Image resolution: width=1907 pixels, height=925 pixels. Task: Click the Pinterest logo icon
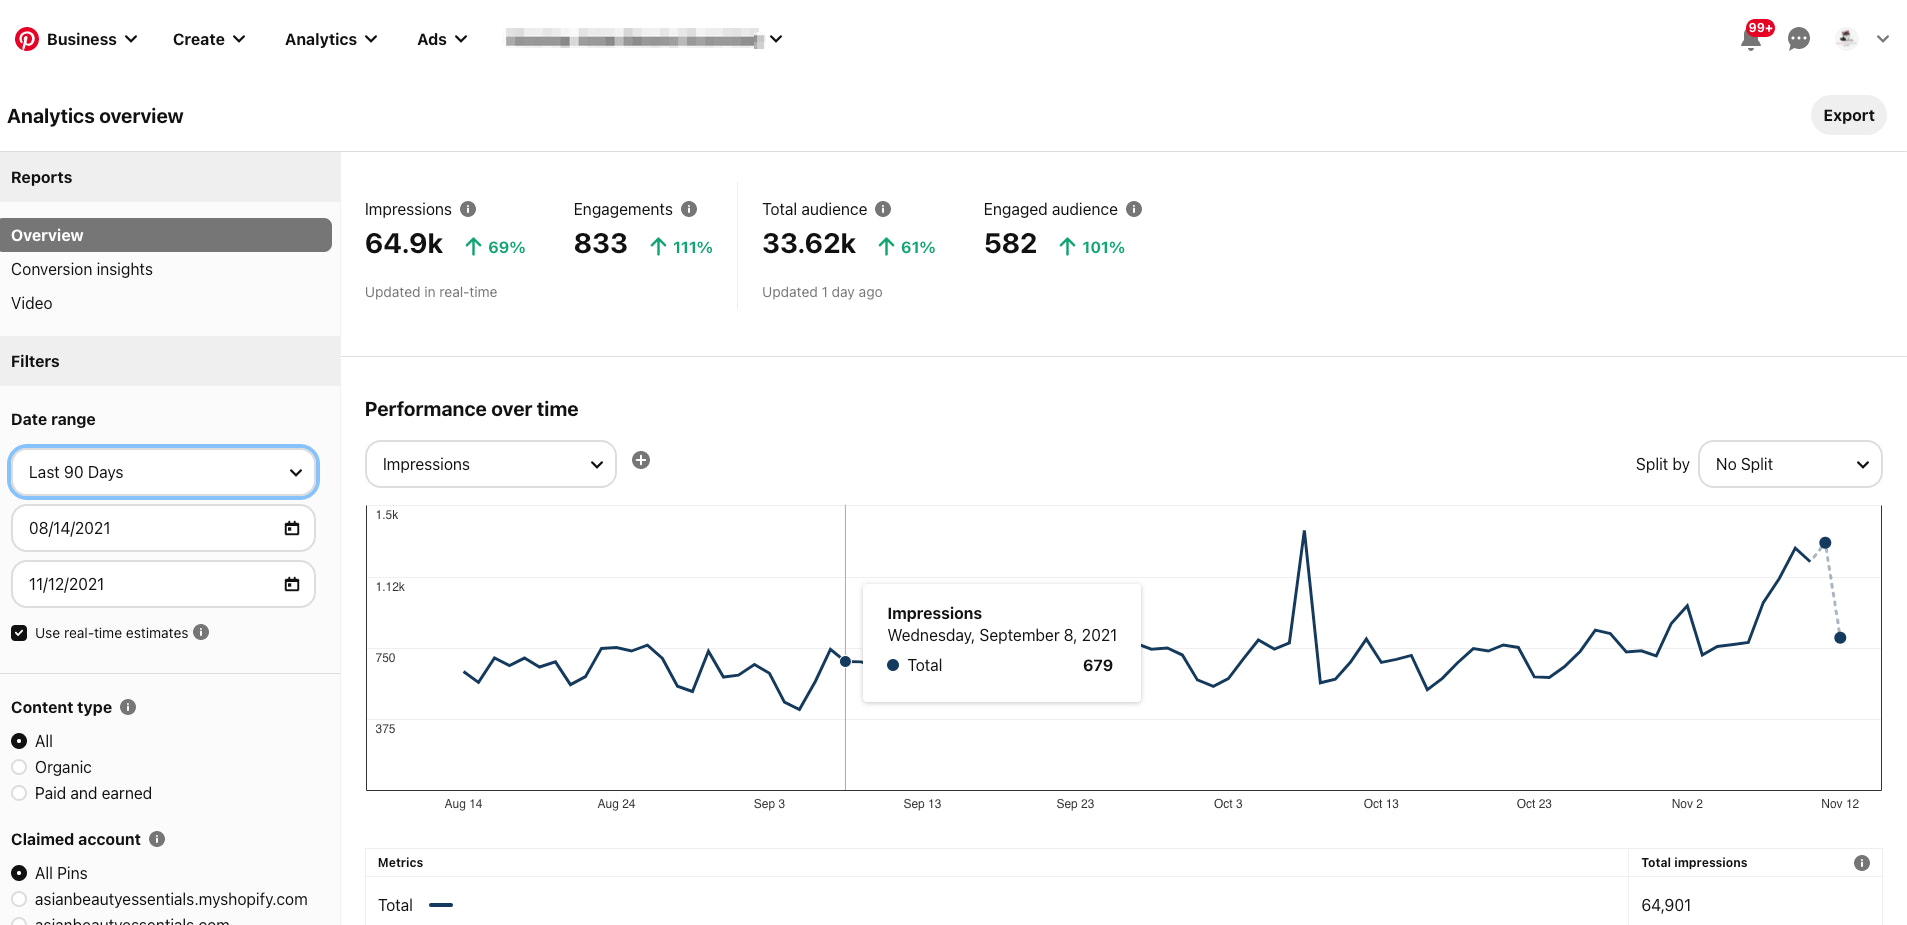coord(26,38)
